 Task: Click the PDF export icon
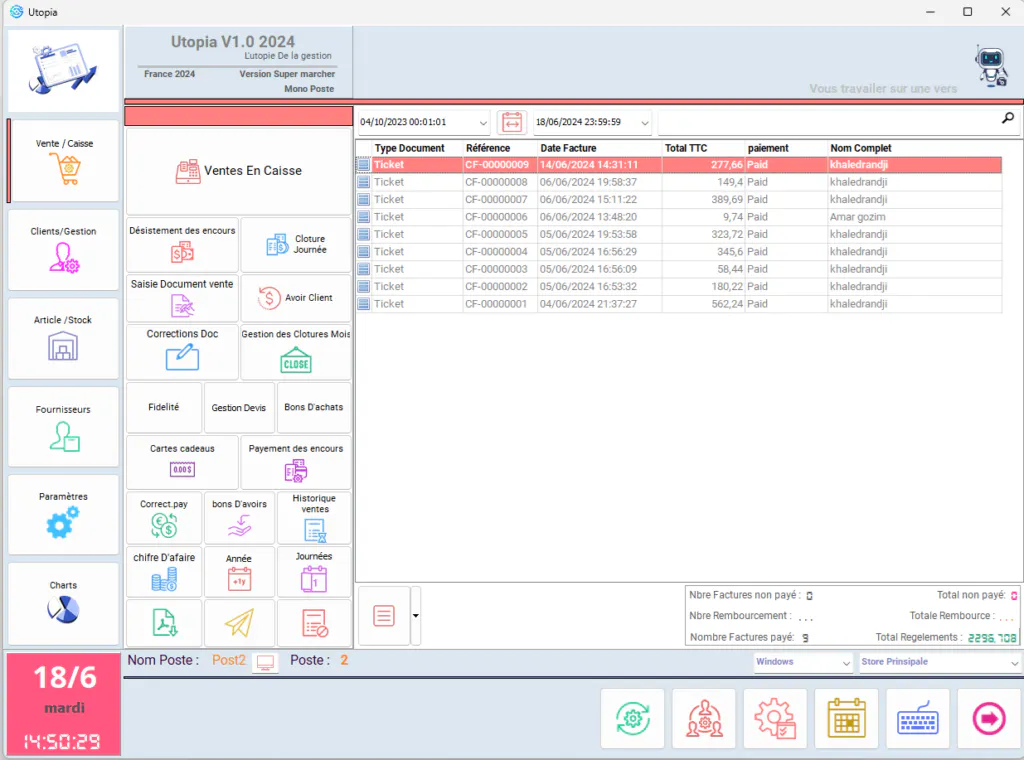165,622
